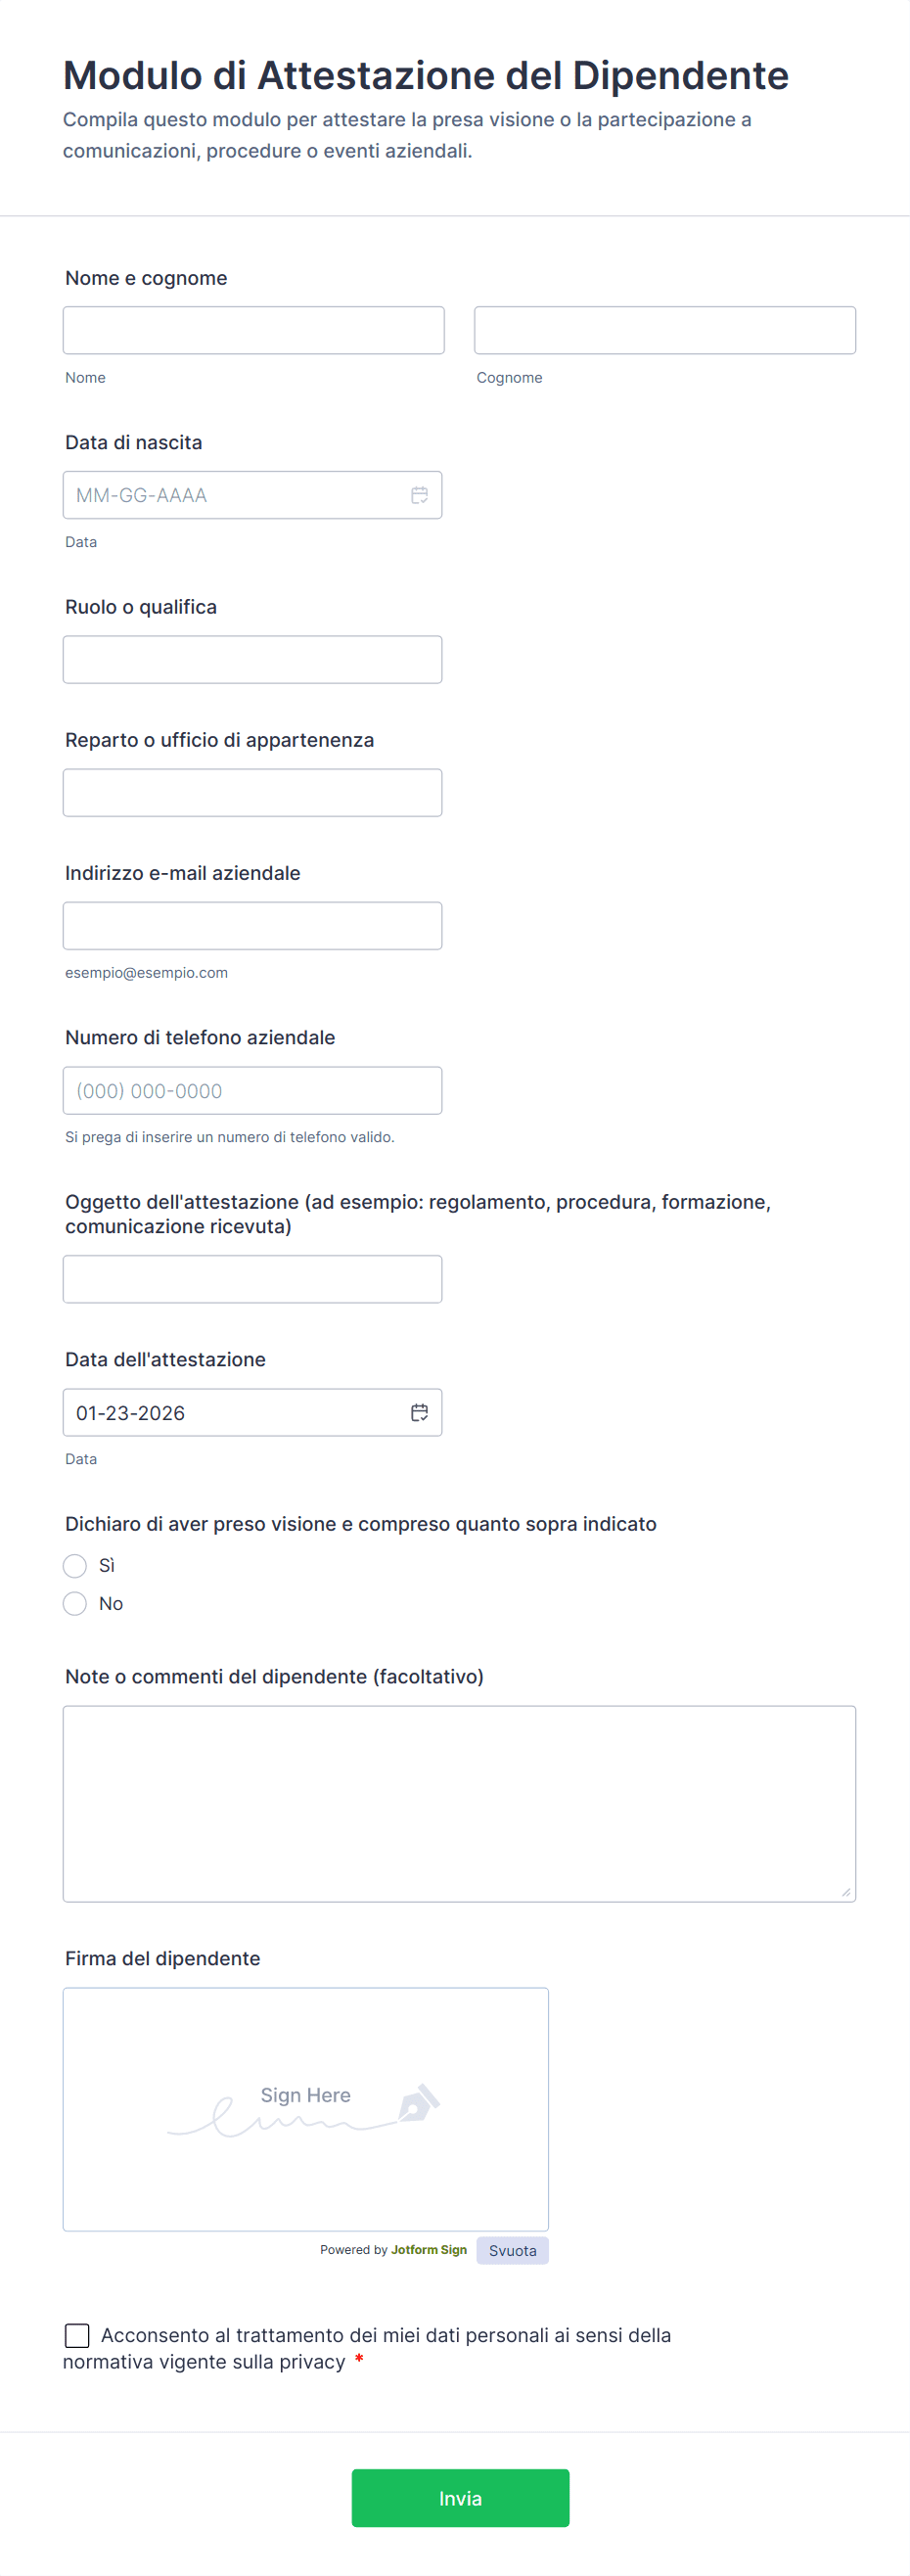This screenshot has height=2576, width=910.
Task: Focus the Nome first name field
Action: coord(254,330)
